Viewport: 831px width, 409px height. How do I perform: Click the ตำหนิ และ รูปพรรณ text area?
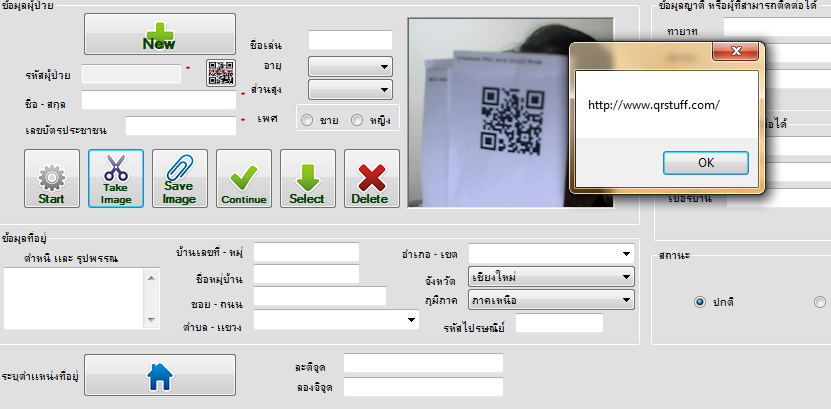74,298
